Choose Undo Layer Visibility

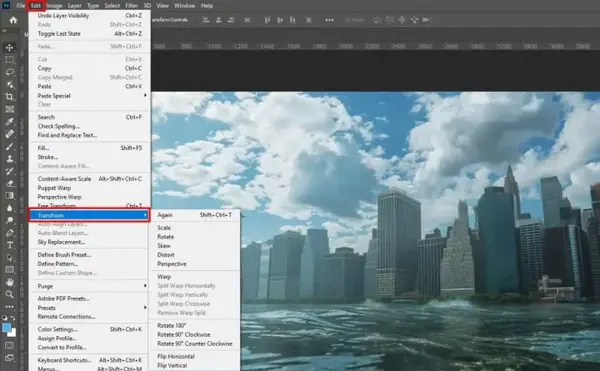point(90,16)
